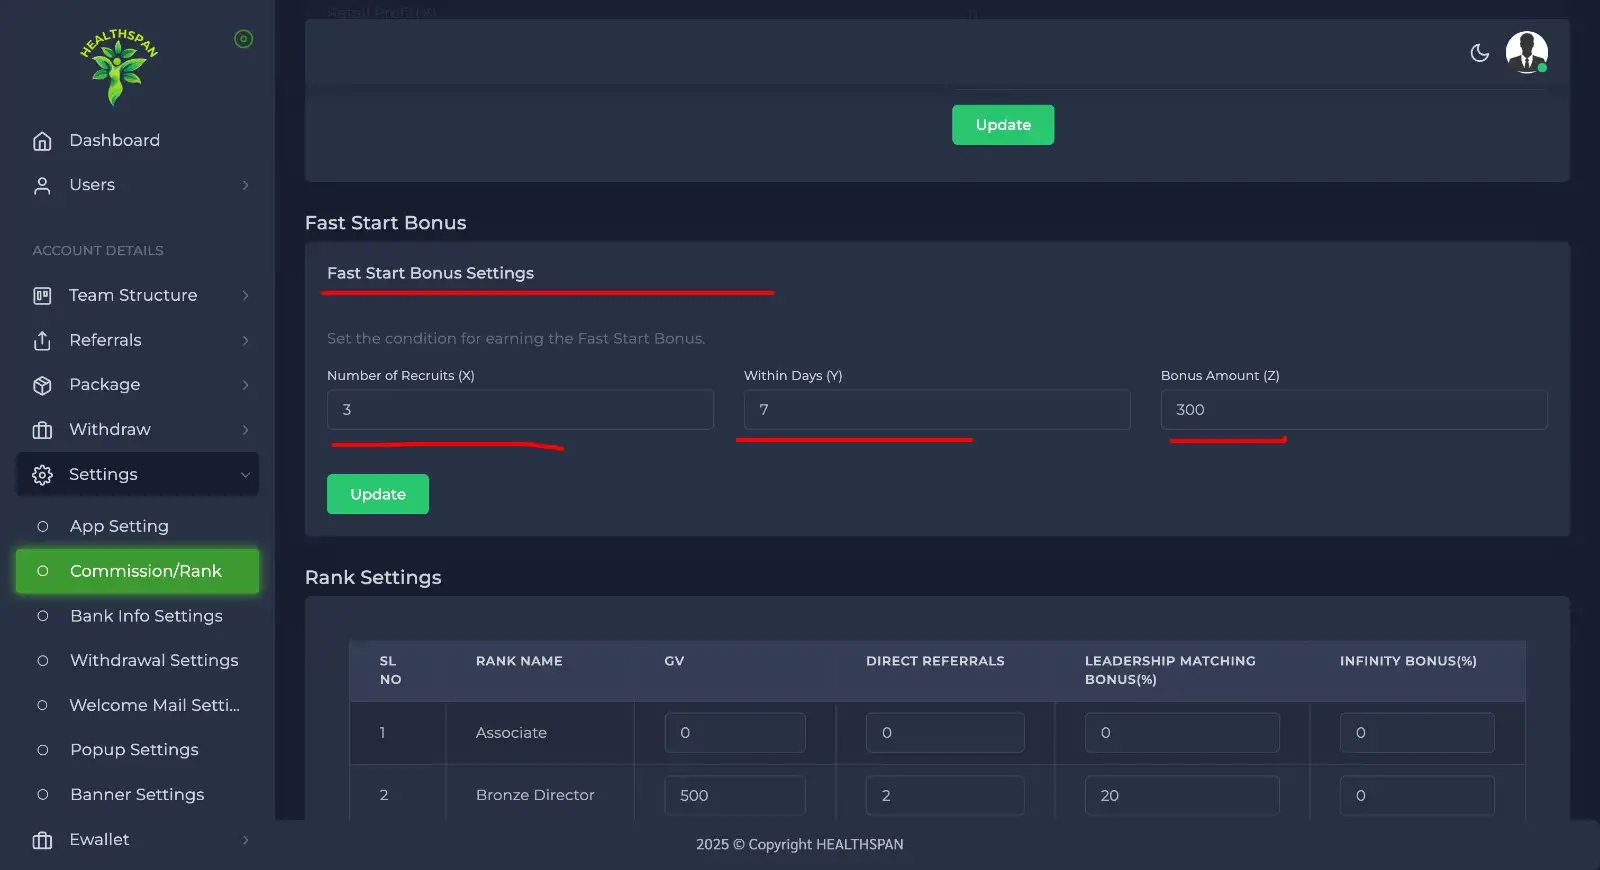Image resolution: width=1600 pixels, height=870 pixels.
Task: Toggle dark mode with moon icon
Action: click(1479, 53)
